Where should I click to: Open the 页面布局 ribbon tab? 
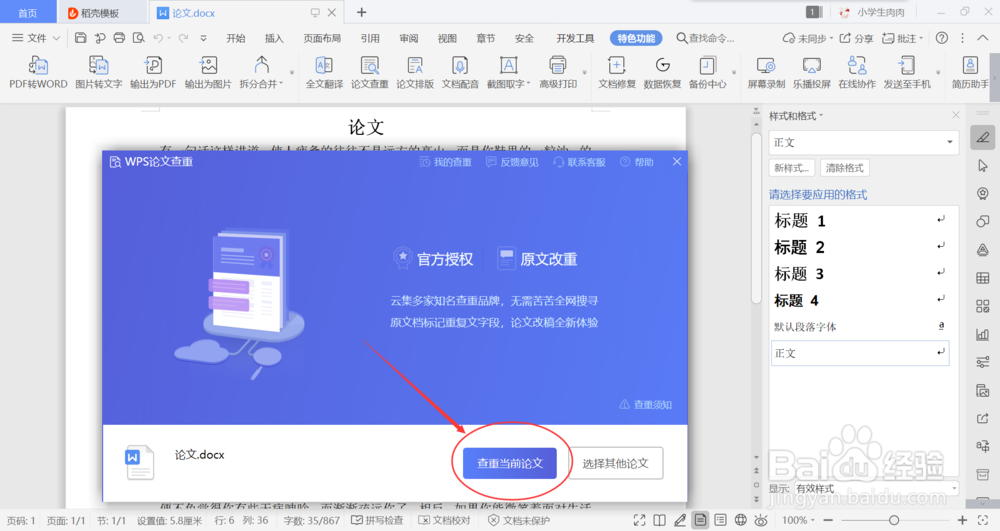(322, 38)
